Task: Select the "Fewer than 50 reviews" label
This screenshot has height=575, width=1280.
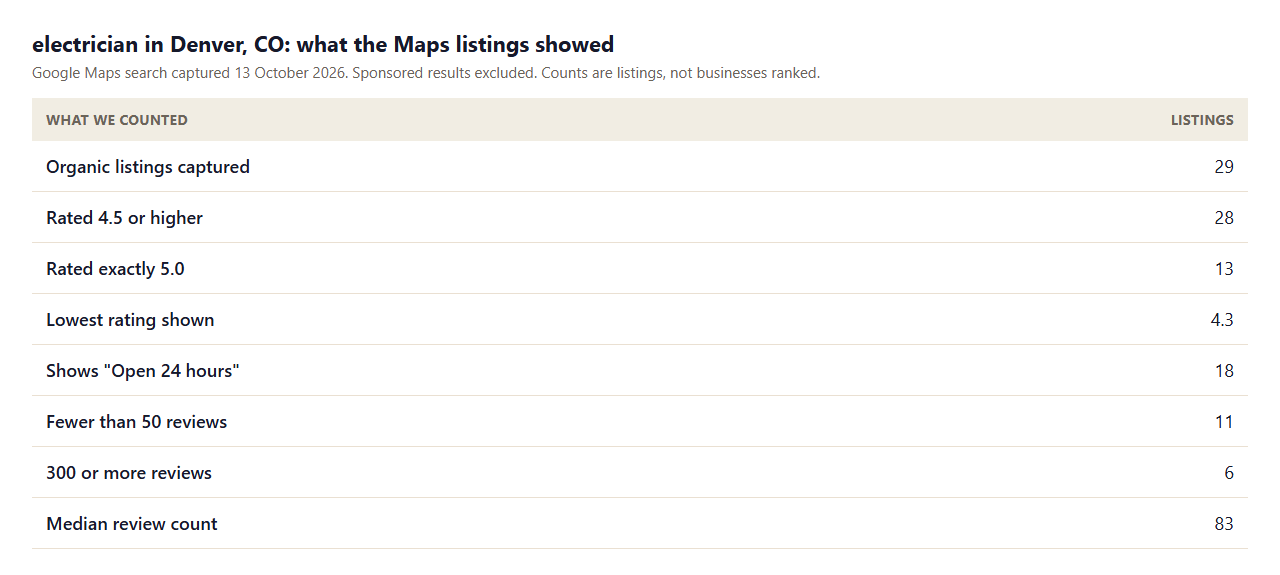Action: click(137, 422)
